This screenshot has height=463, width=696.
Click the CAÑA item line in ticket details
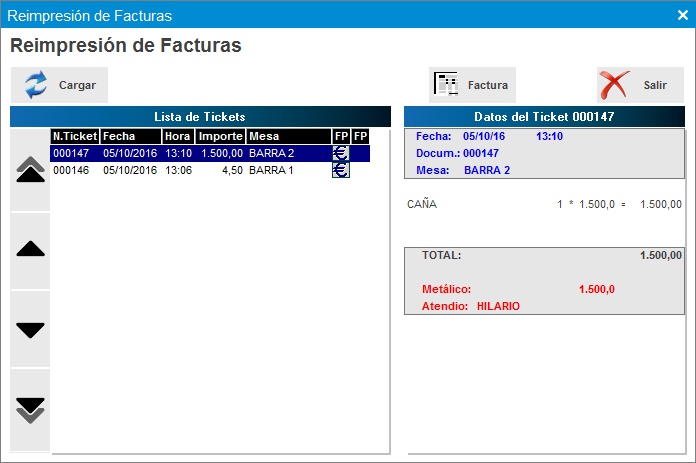[x=544, y=204]
